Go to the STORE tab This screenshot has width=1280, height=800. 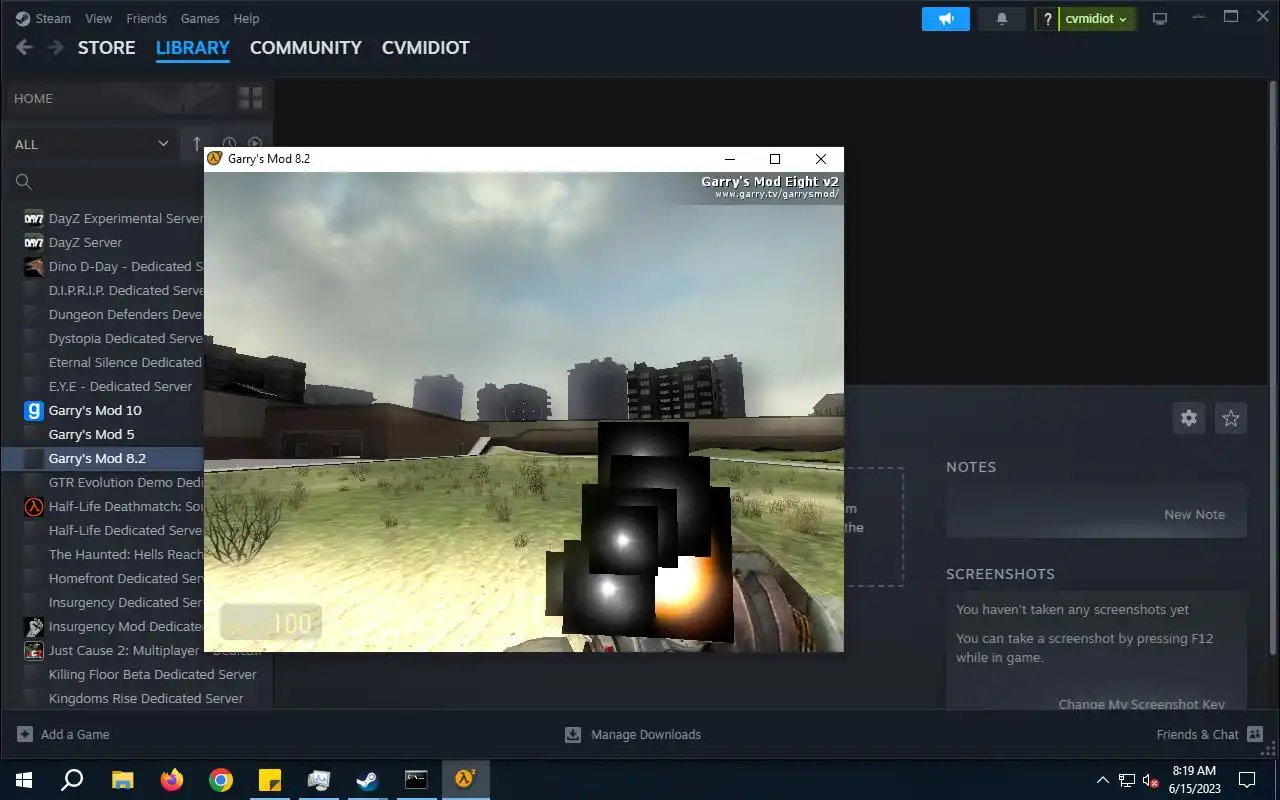107,47
